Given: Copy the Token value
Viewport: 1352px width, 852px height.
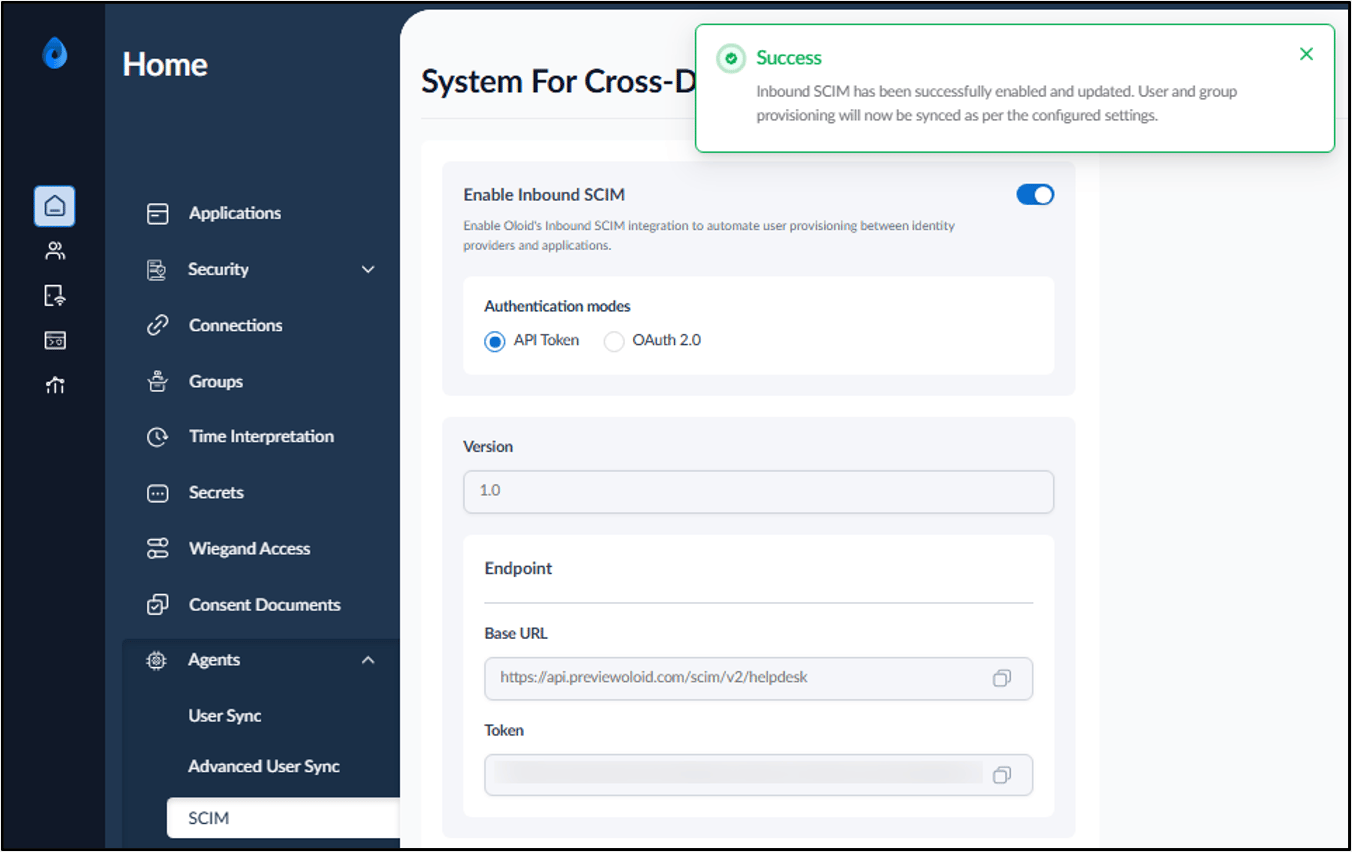Looking at the screenshot, I should click(x=1002, y=775).
